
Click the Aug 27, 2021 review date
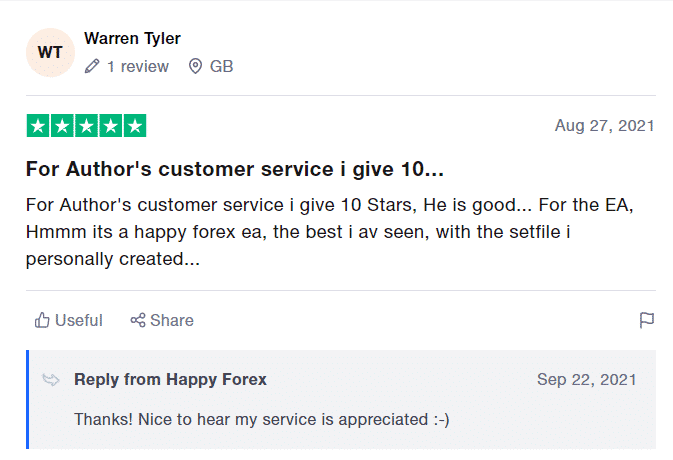(x=604, y=126)
